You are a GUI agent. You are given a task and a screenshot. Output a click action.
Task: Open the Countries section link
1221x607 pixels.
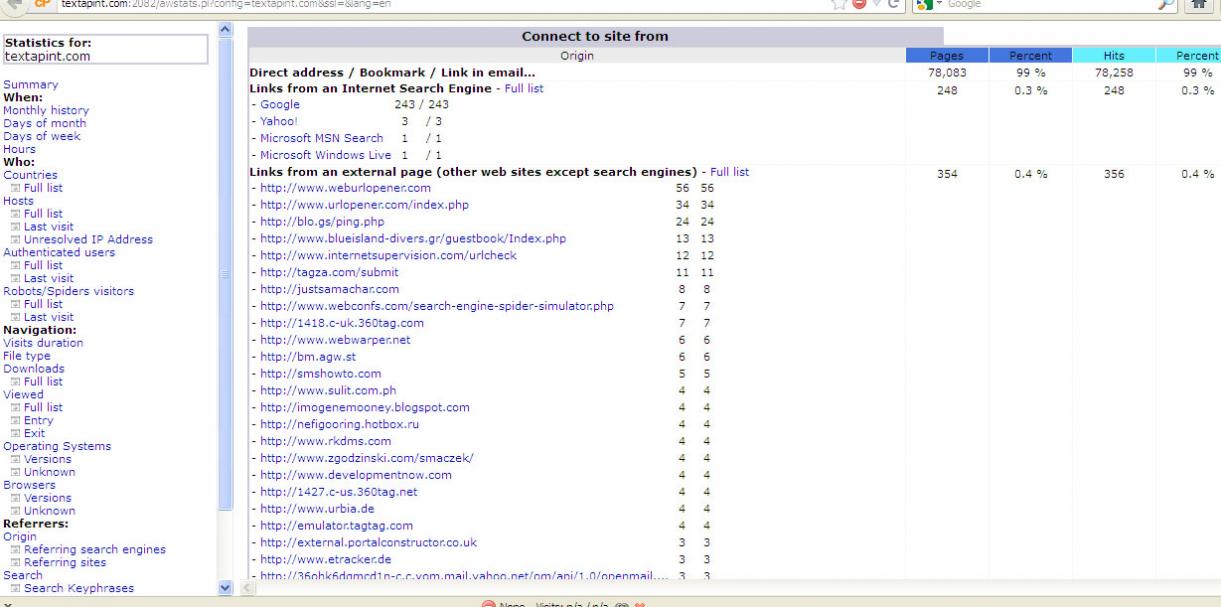point(31,175)
